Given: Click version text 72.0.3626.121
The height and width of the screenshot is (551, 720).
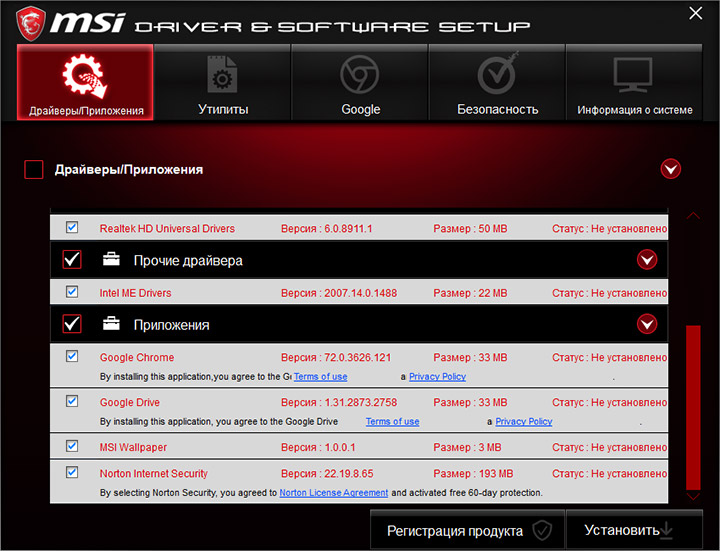Looking at the screenshot, I should pos(358,357).
